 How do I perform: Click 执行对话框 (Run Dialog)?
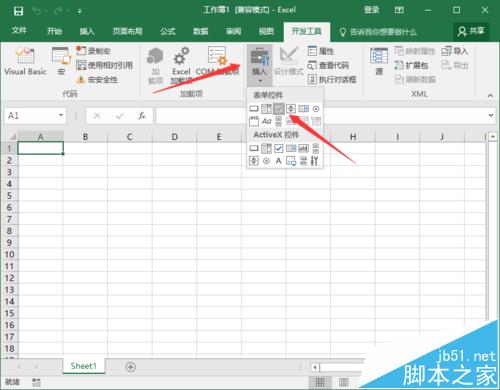click(332, 79)
